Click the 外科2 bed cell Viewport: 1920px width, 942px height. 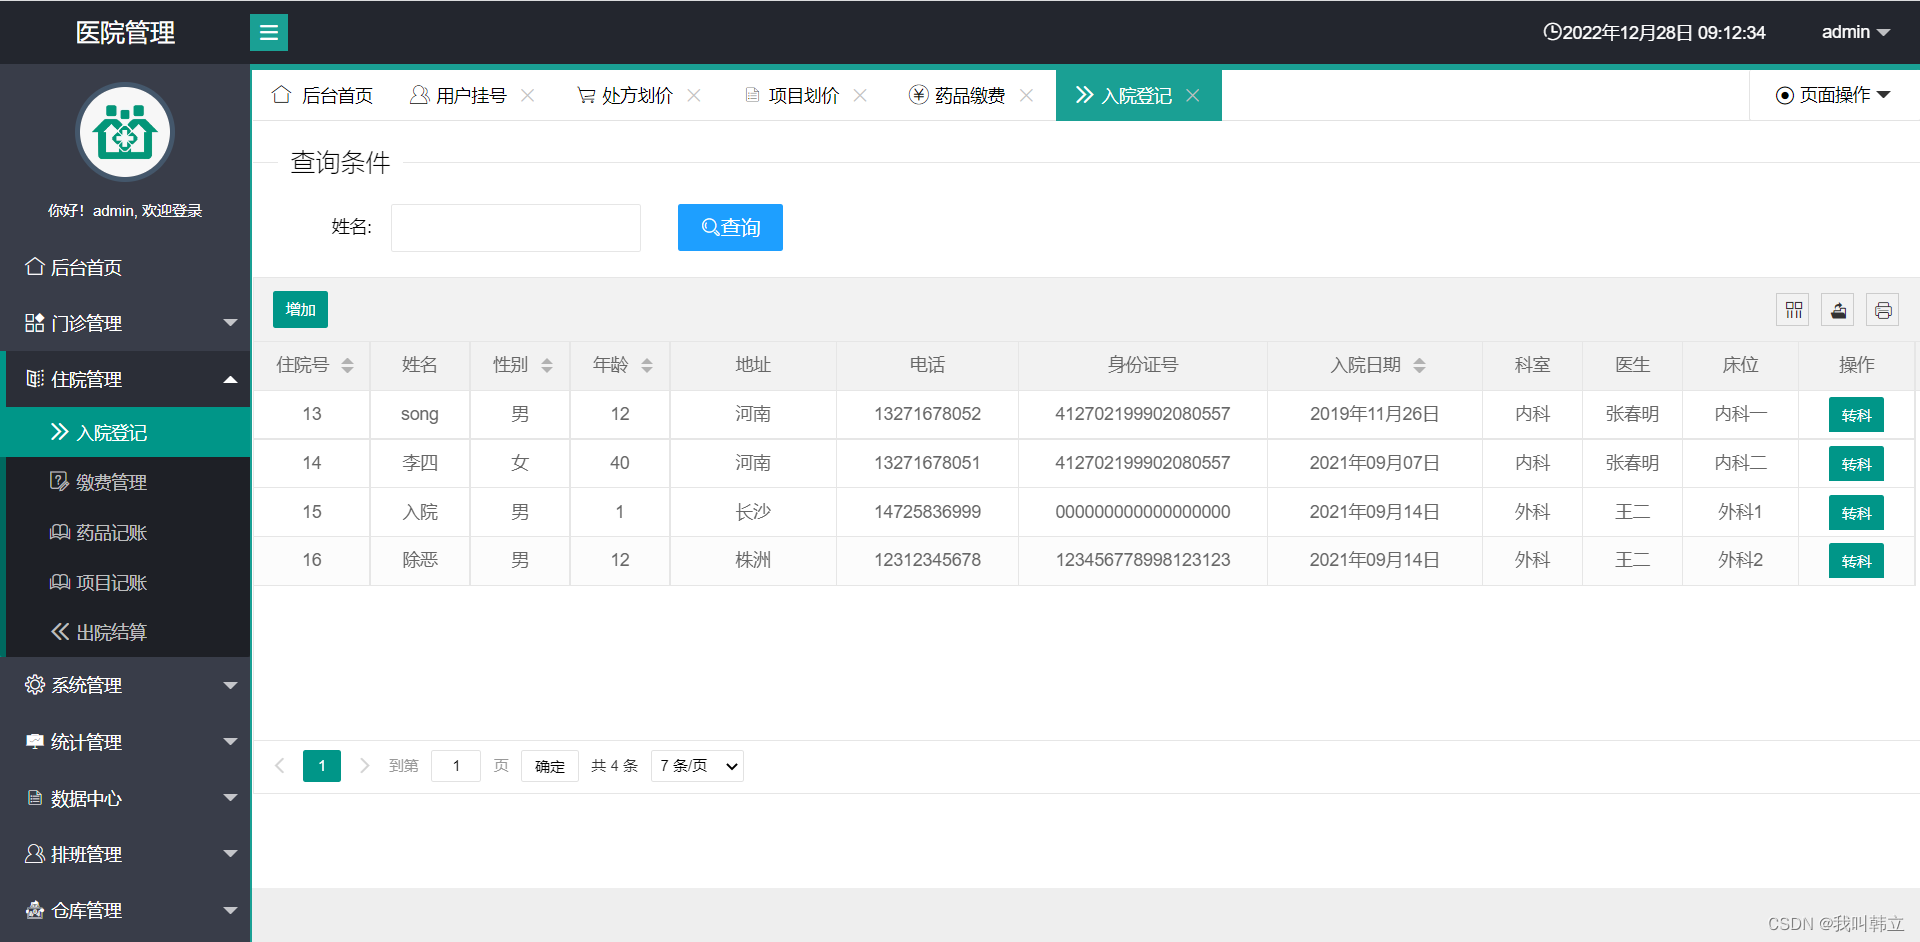tap(1741, 560)
